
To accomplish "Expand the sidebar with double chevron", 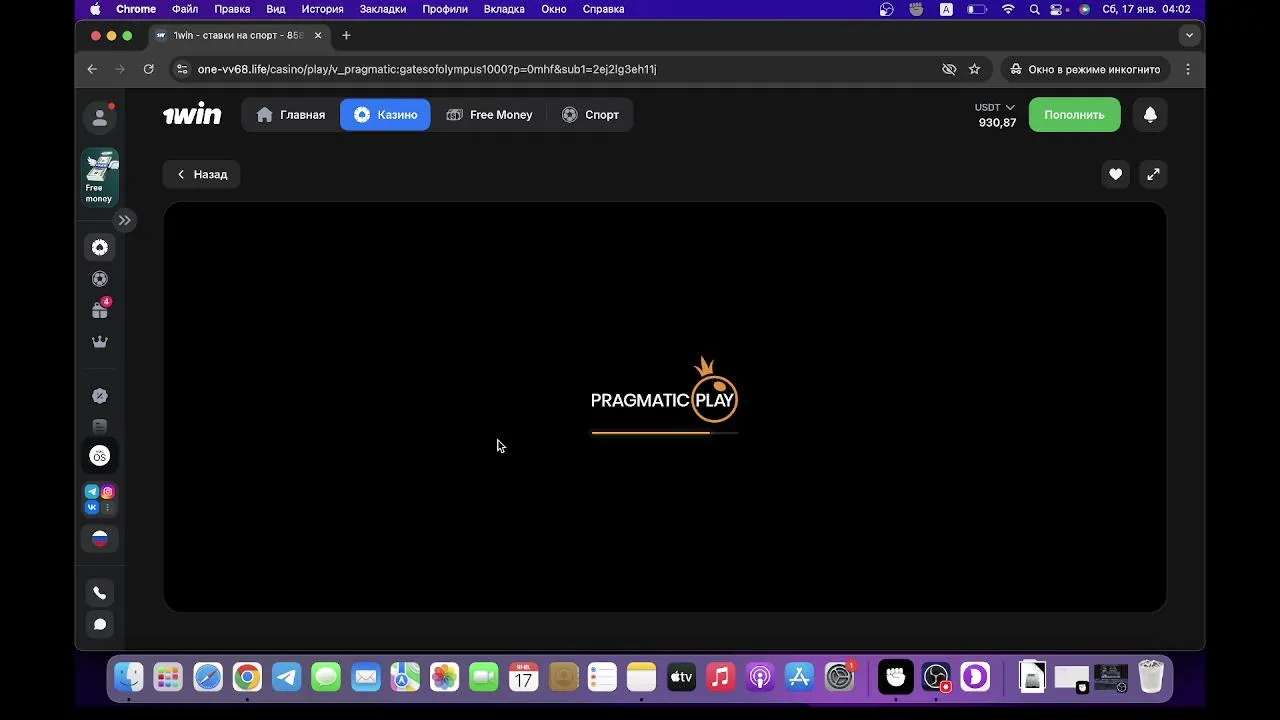I will [124, 220].
